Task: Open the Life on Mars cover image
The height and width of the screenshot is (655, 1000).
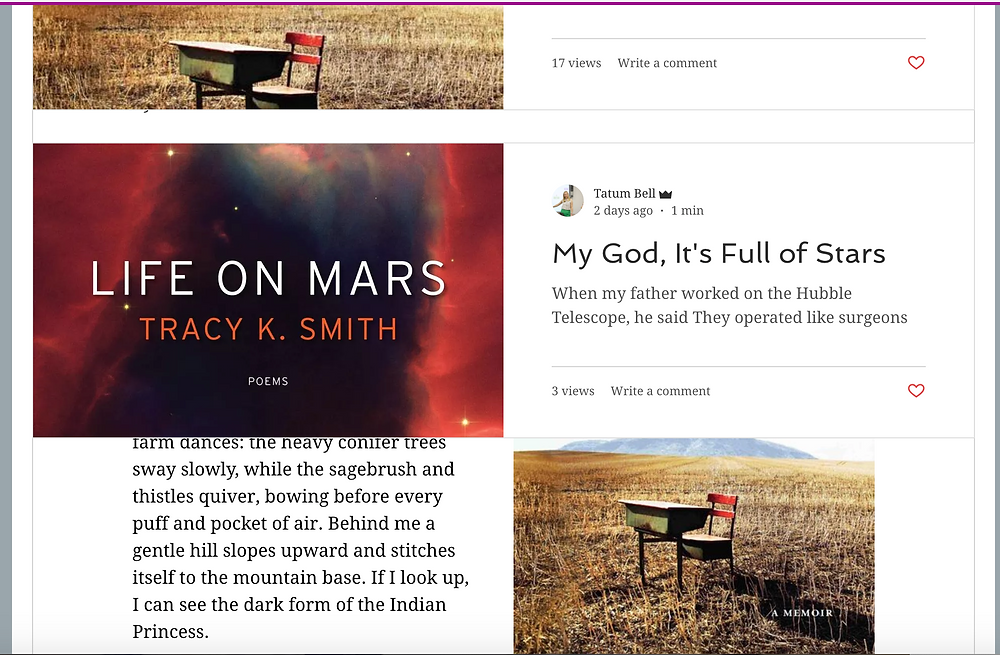Action: point(268,290)
